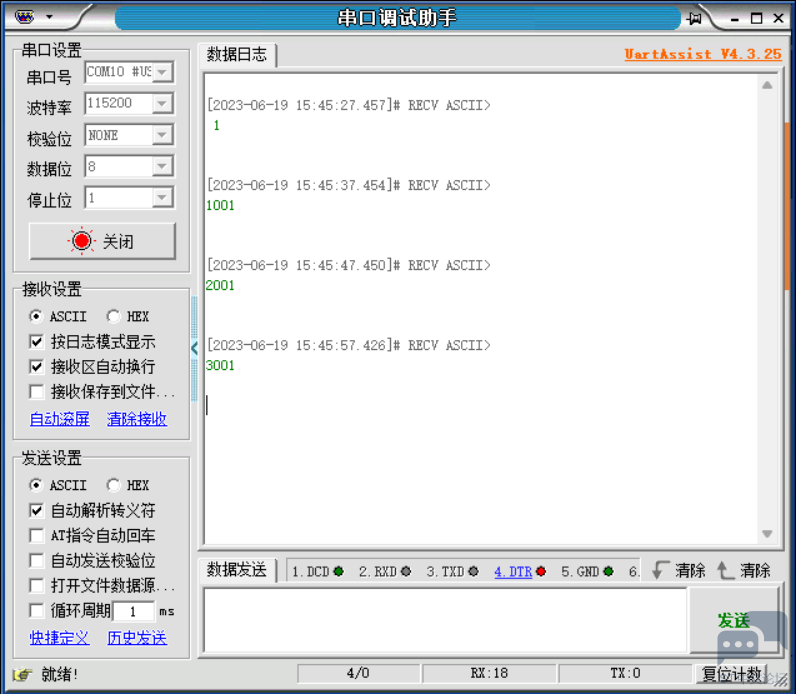Enable 打开文件数据源 checkbox
The height and width of the screenshot is (694, 796).
[36, 585]
